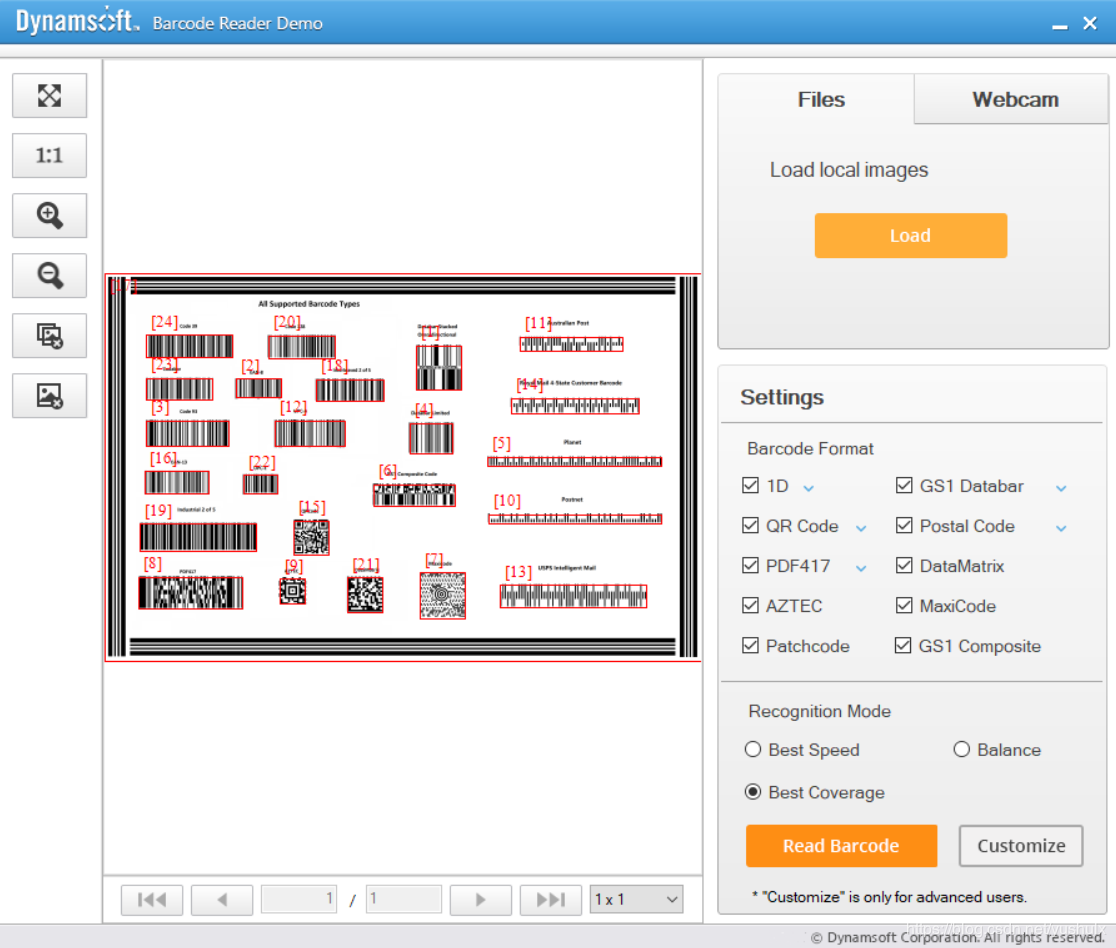Toggle the DataMatrix checkbox
The height and width of the screenshot is (948, 1116).
[904, 566]
